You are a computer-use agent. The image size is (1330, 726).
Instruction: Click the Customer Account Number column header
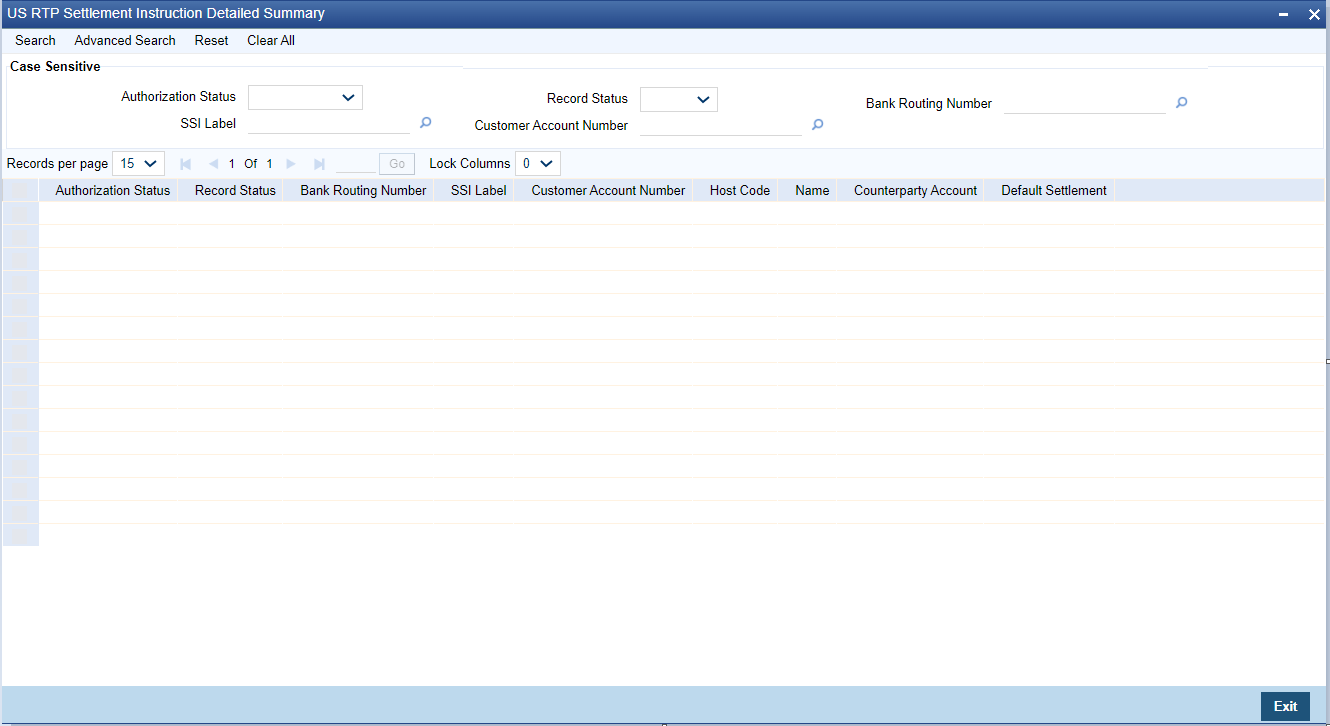pyautogui.click(x=608, y=190)
